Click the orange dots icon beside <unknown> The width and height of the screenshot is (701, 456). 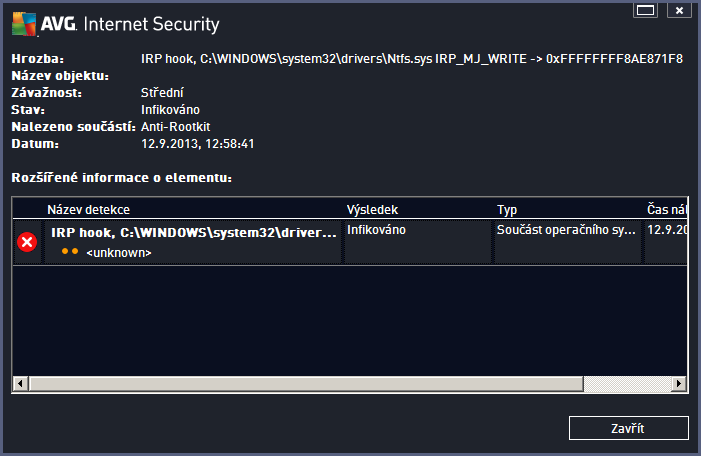69,252
